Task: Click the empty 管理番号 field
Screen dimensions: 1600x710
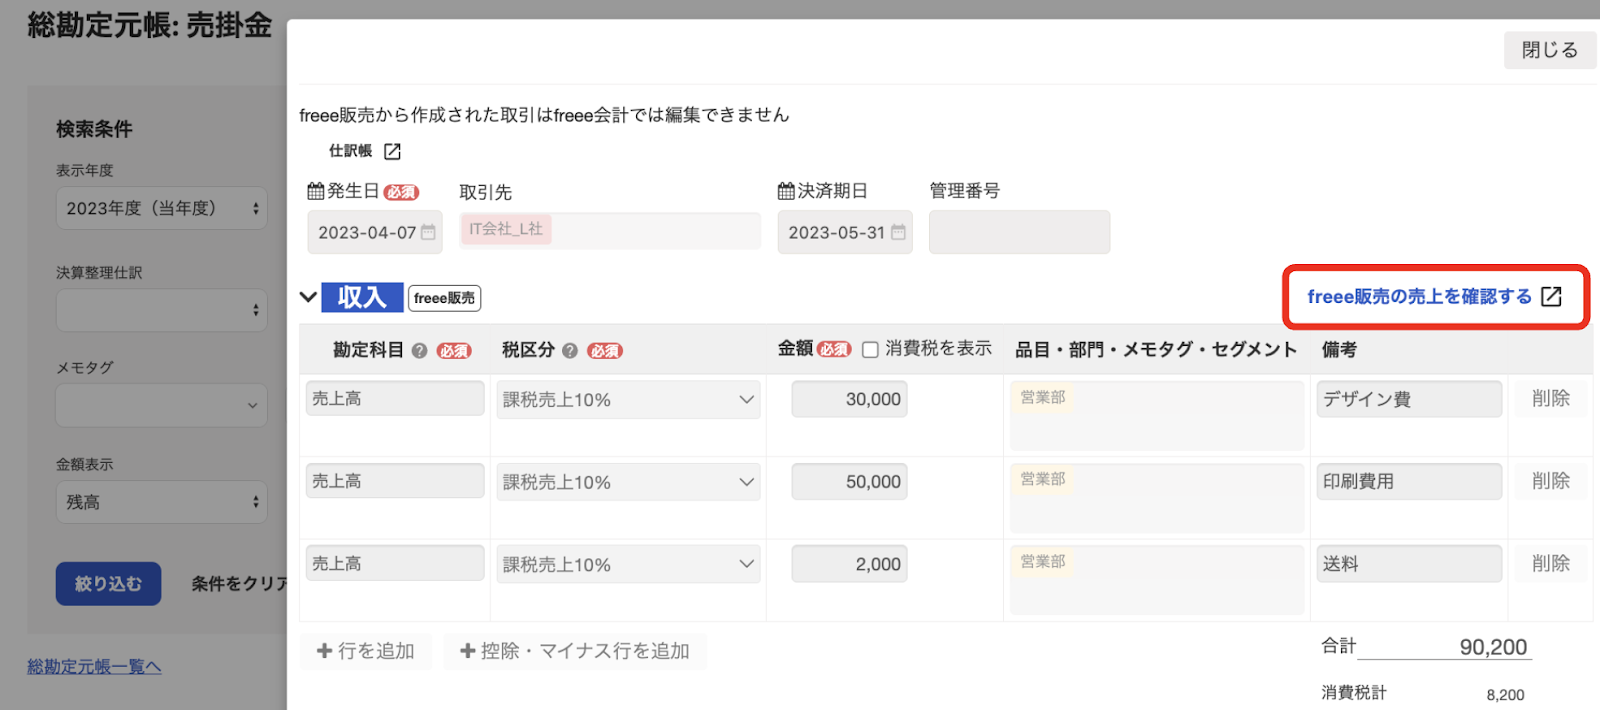Action: tap(1019, 232)
